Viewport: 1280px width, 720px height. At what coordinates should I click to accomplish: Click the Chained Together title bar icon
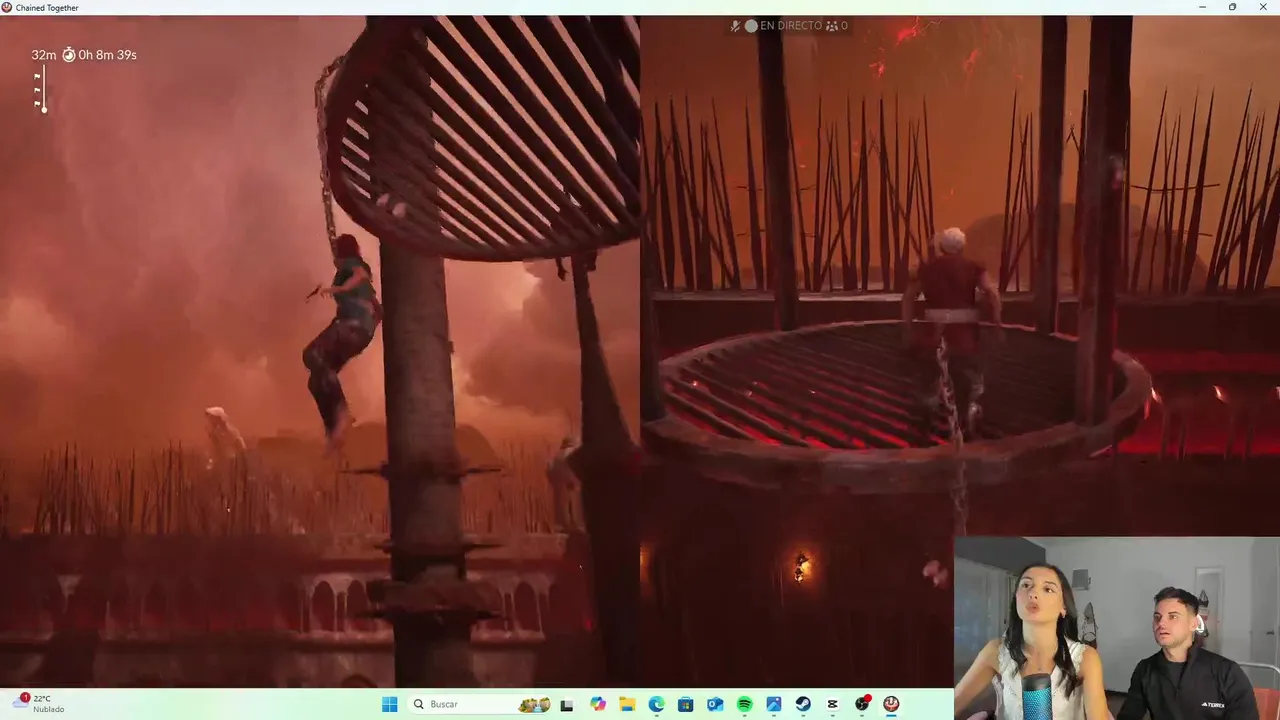(x=7, y=7)
